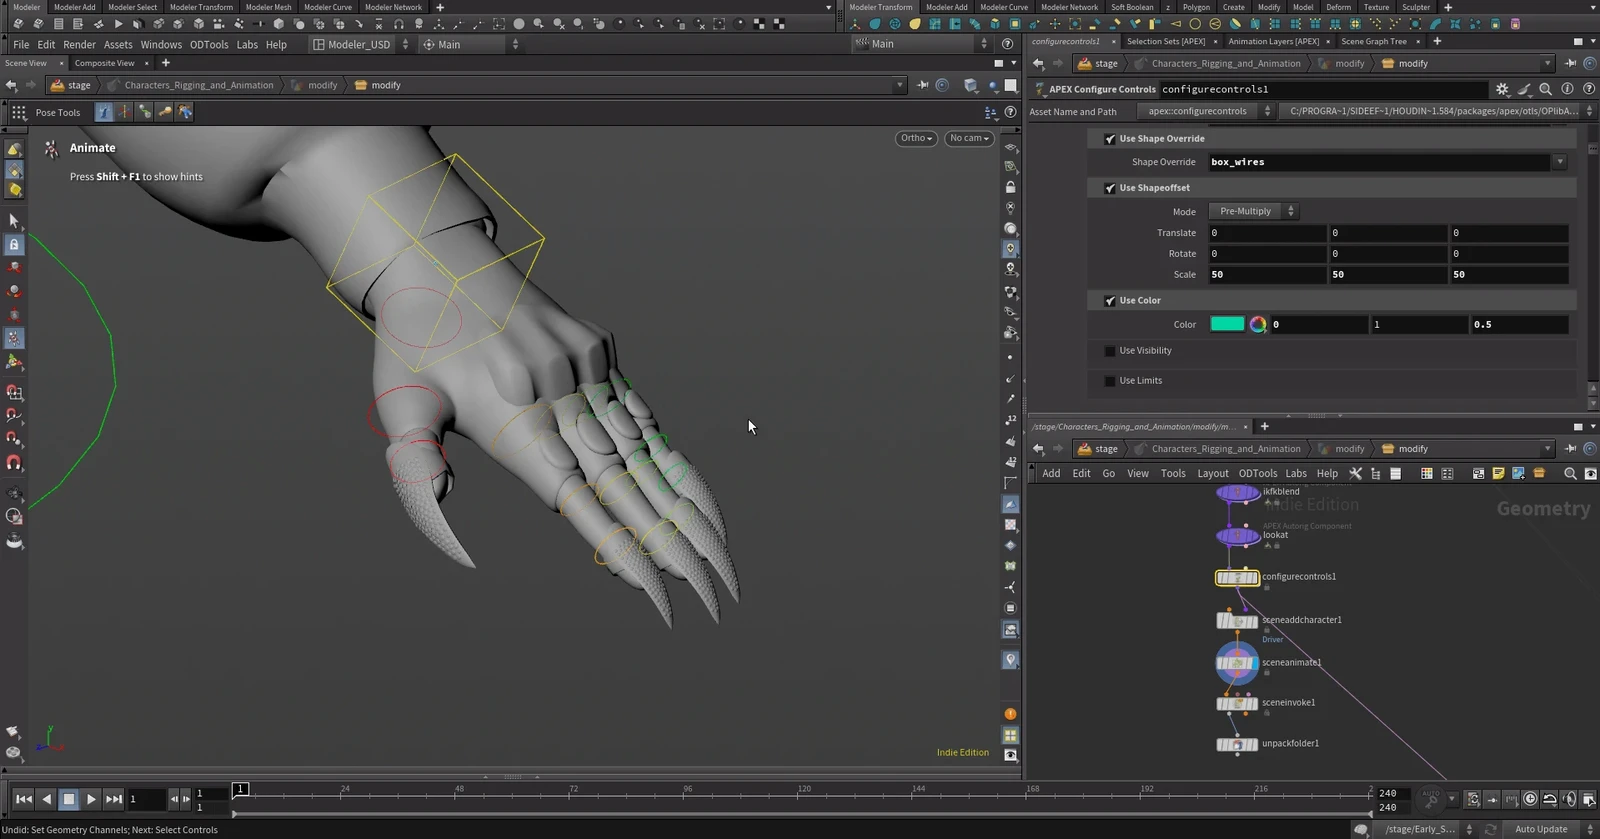Toggle the Use Shapeoffset checkbox
The width and height of the screenshot is (1600, 839).
coord(1110,188)
